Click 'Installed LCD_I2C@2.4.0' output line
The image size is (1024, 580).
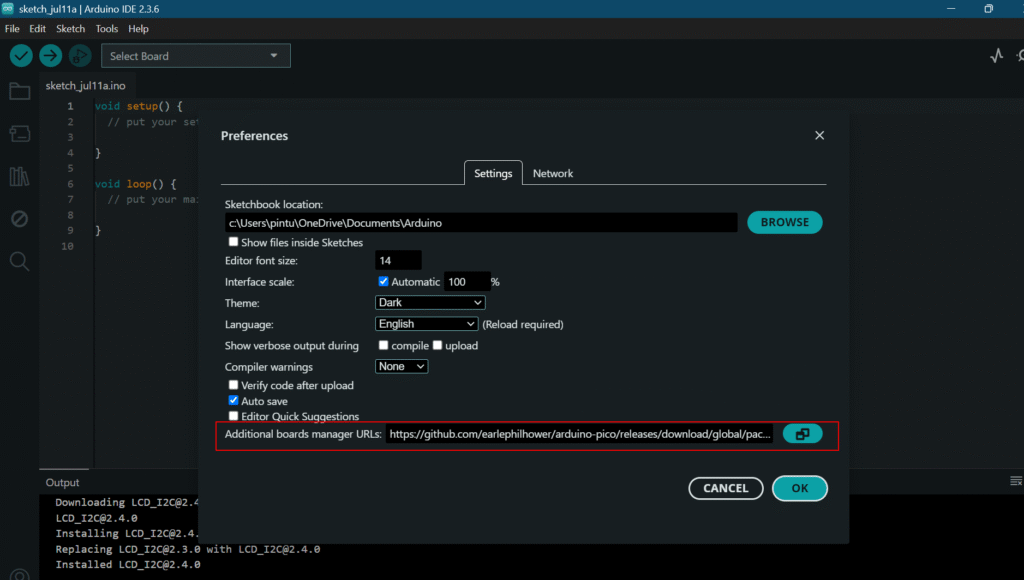click(128, 564)
